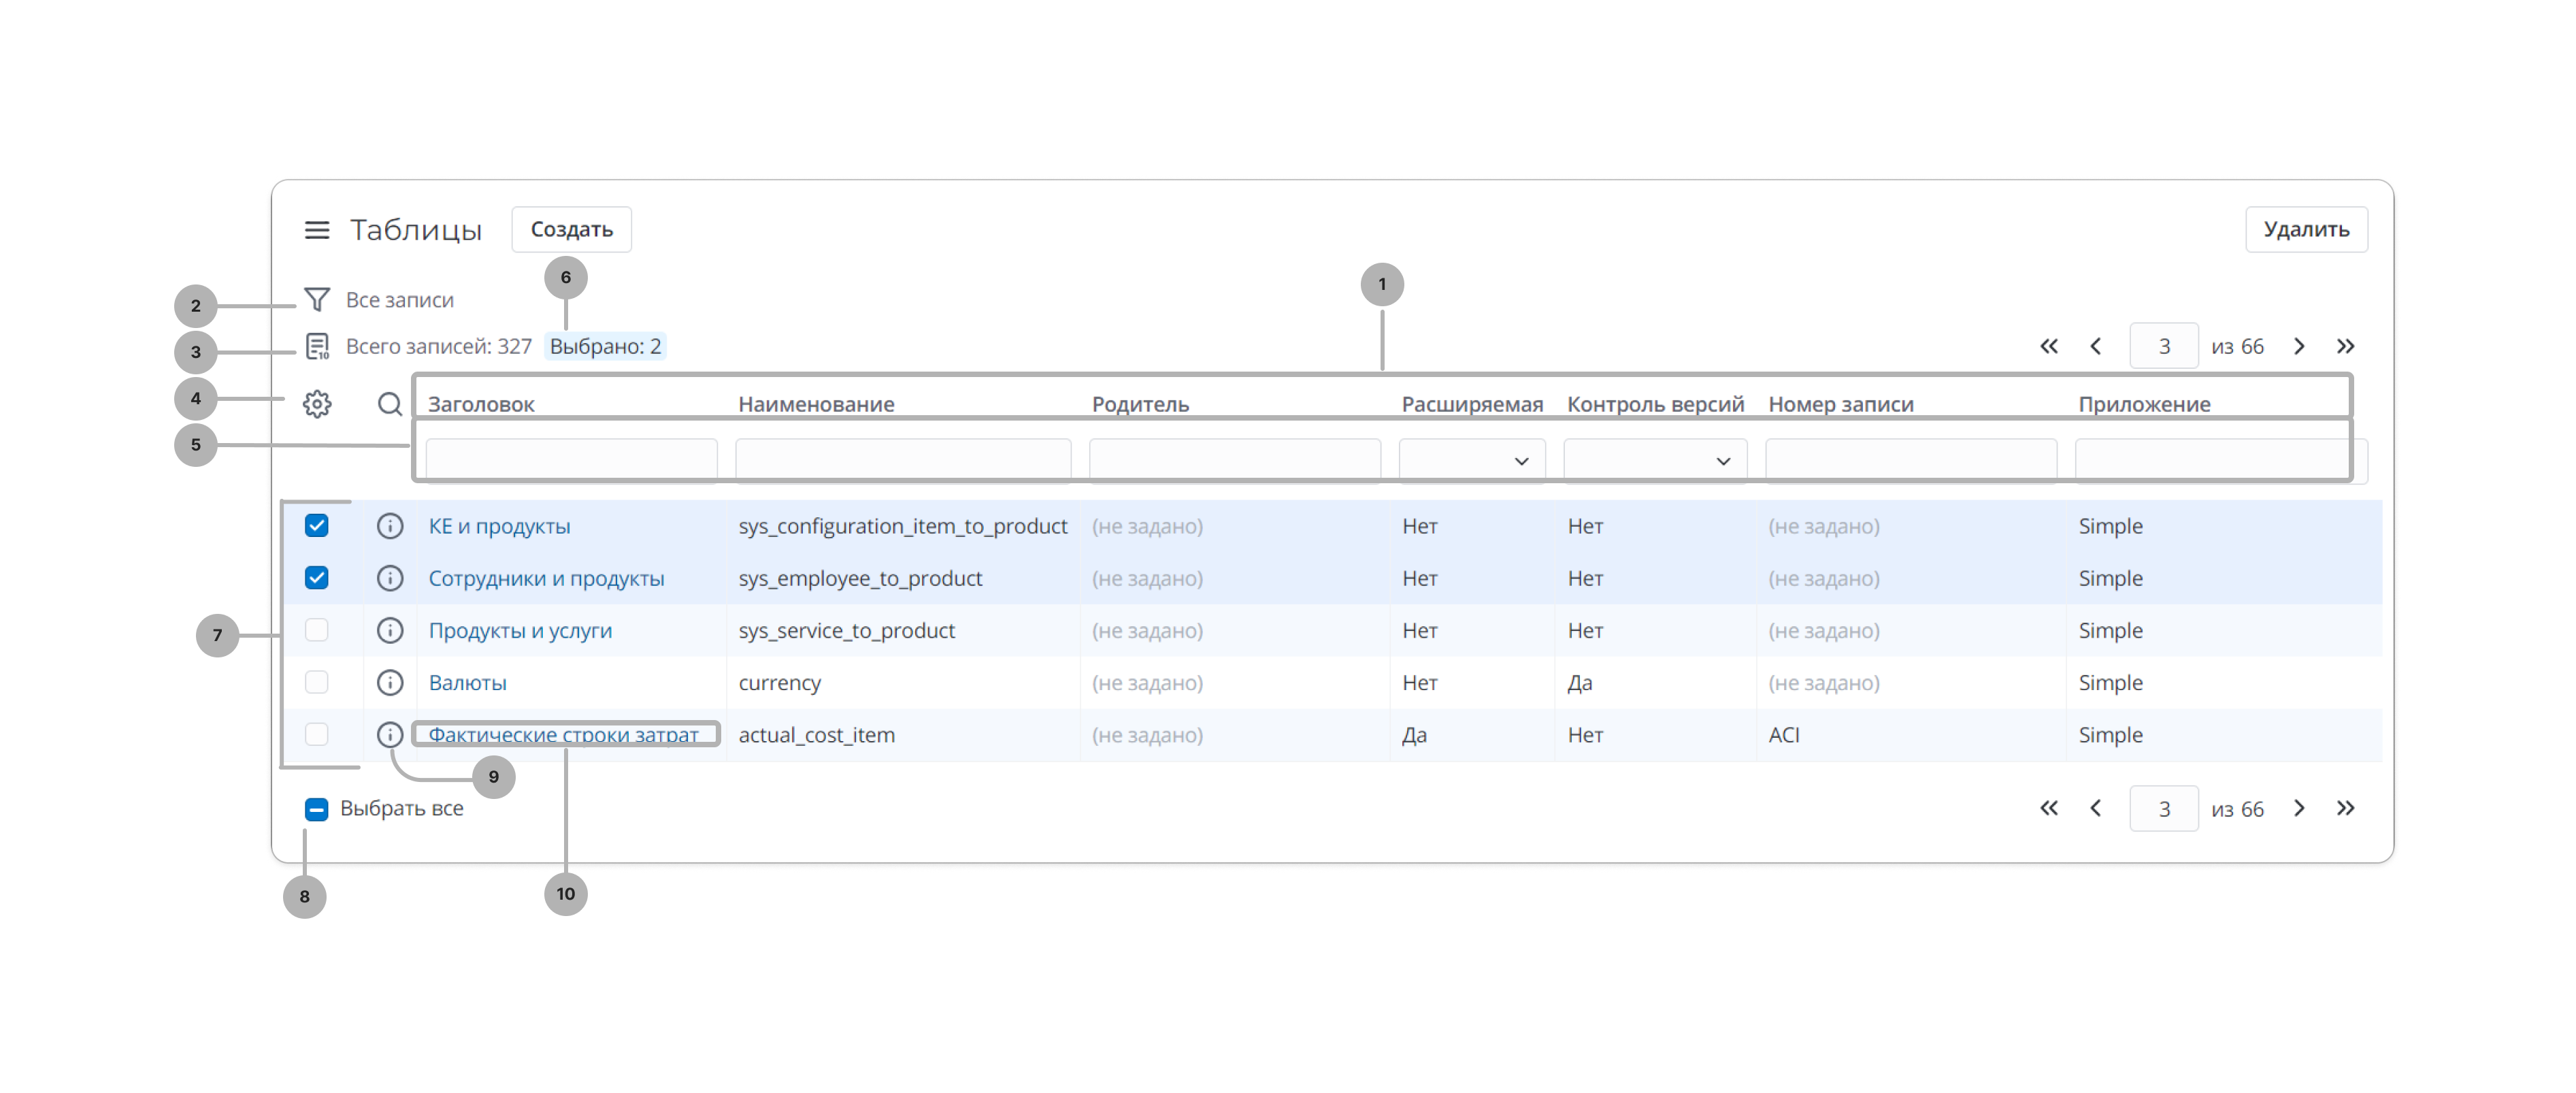Click the filter funnel icon
The height and width of the screenshot is (1093, 2576).
coord(317,299)
